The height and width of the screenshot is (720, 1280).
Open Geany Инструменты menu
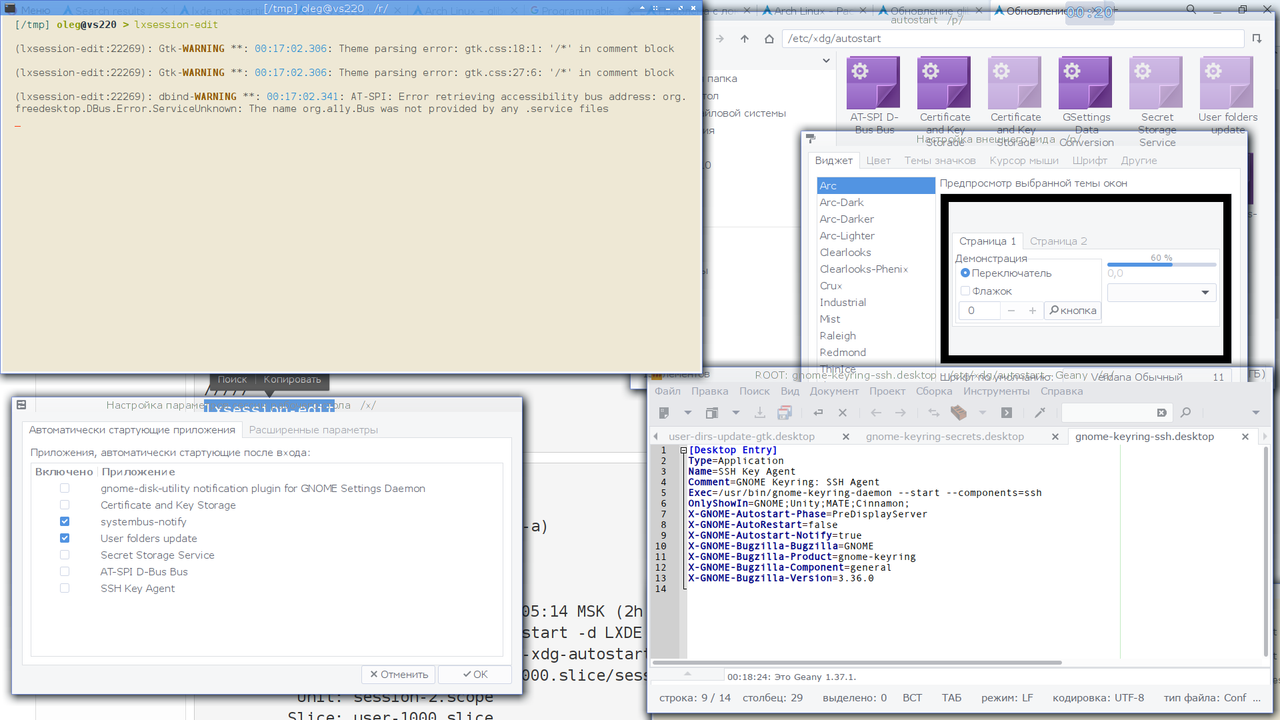click(996, 391)
